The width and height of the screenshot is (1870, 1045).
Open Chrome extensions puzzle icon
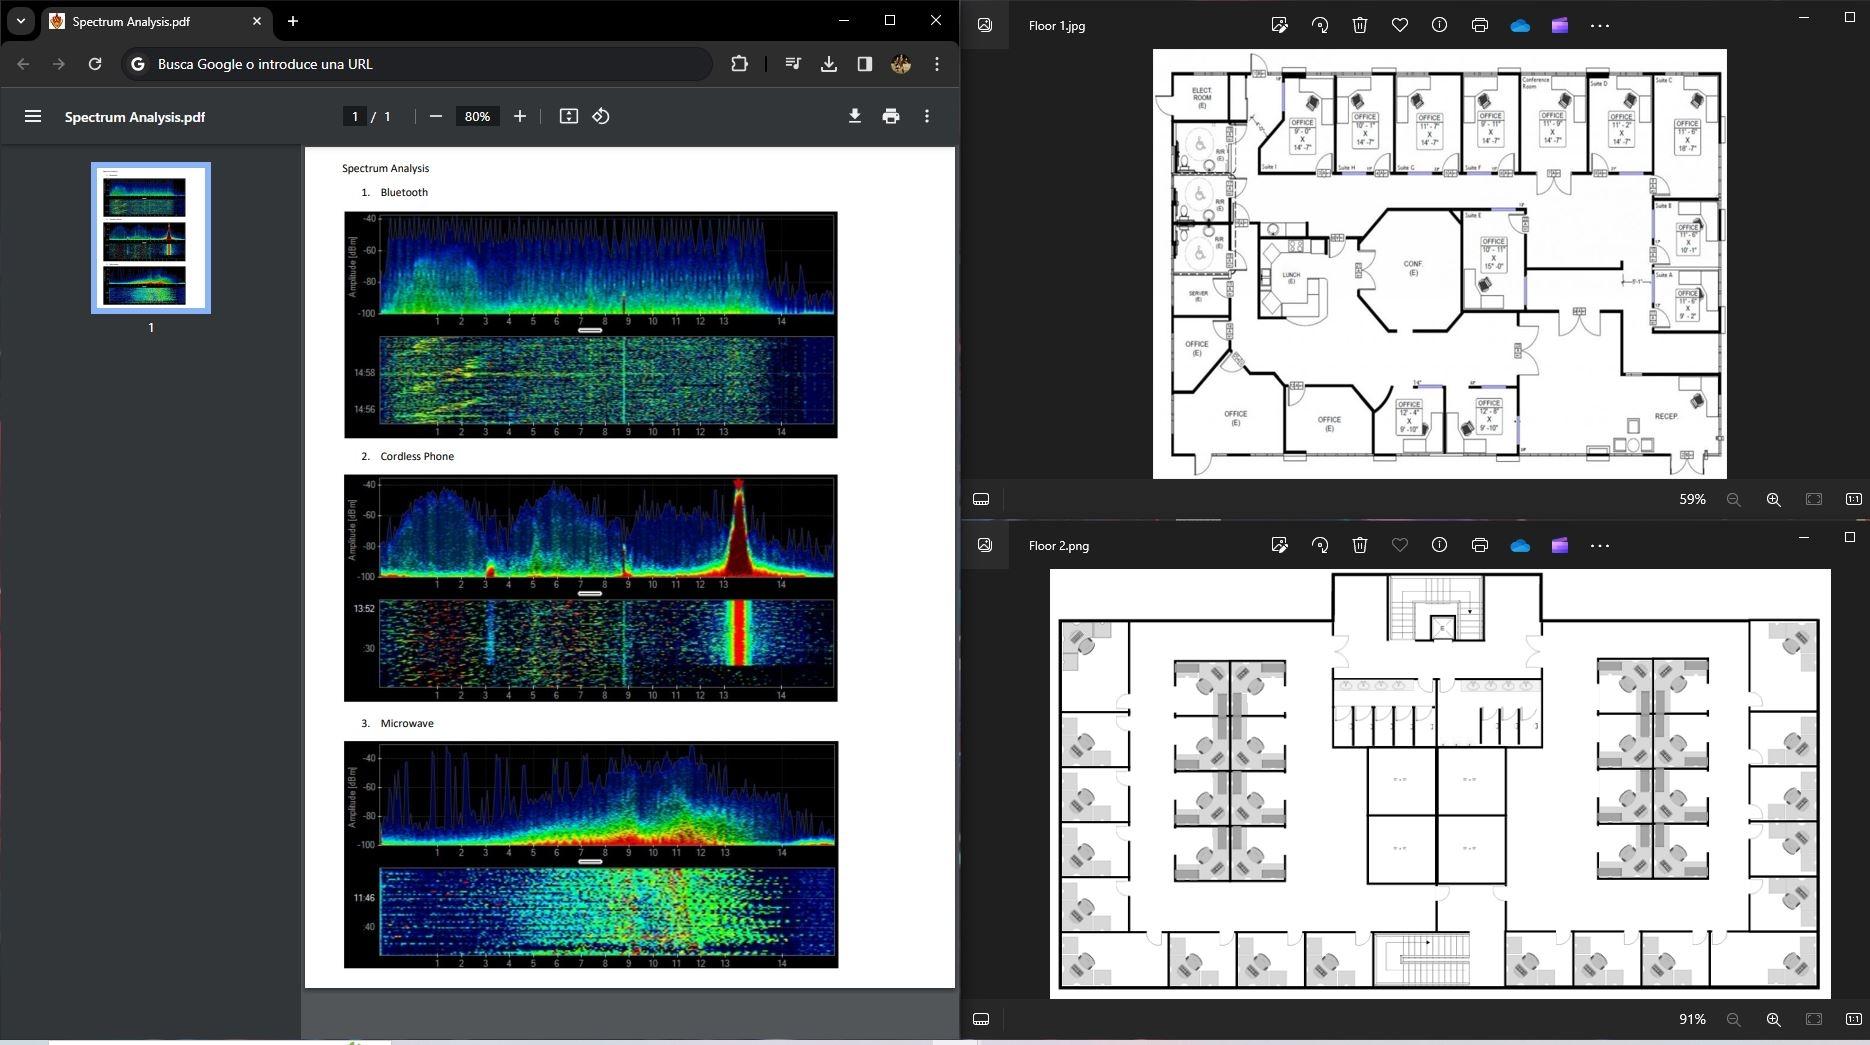pos(739,64)
